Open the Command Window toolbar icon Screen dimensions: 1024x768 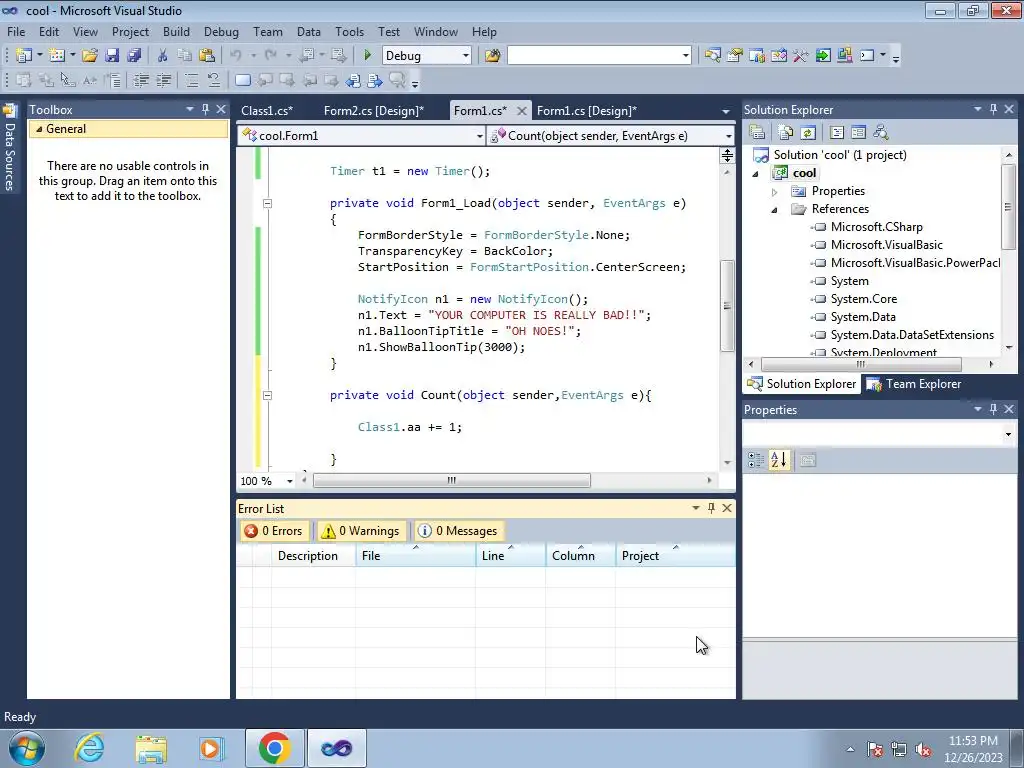pos(867,56)
